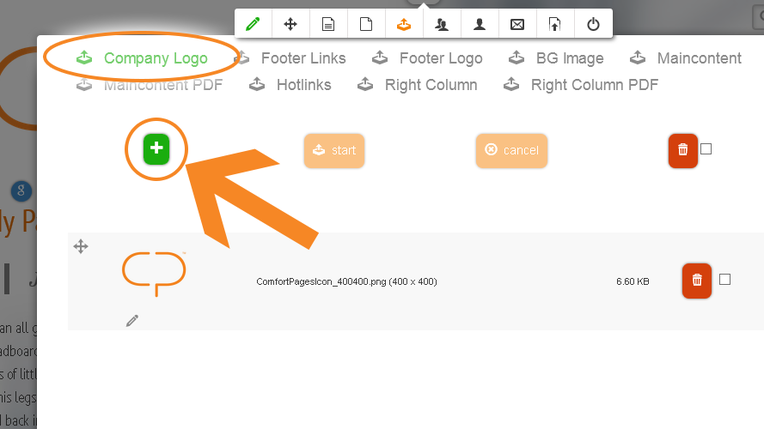The height and width of the screenshot is (429, 764).
Task: Click the page export arrow icon
Action: pos(555,24)
